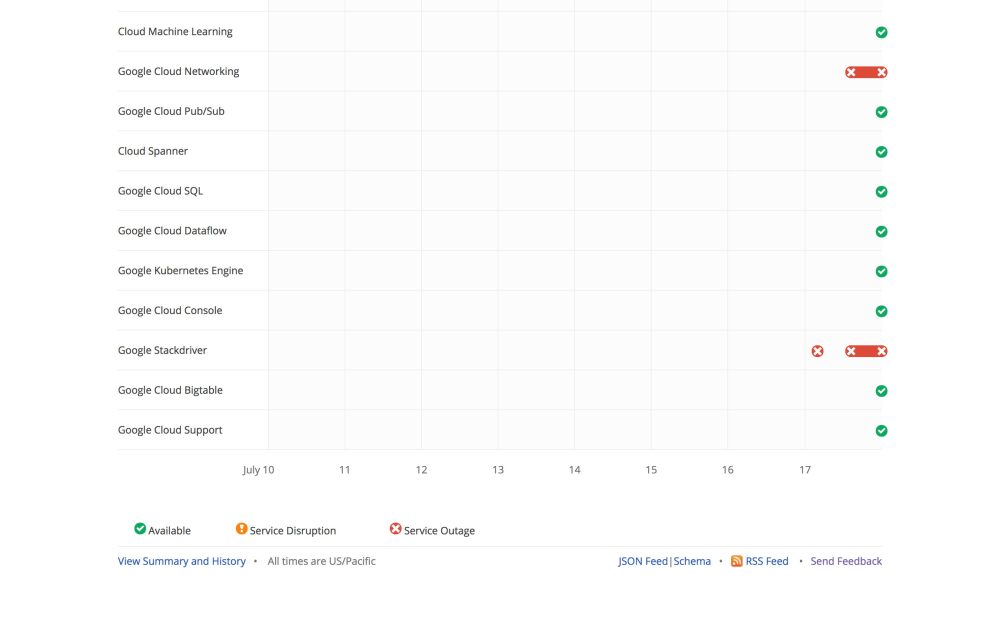Screen dimensions: 1000x625
Task: Click the green Available icon for Cloud Machine Learning
Action: (x=881, y=31)
